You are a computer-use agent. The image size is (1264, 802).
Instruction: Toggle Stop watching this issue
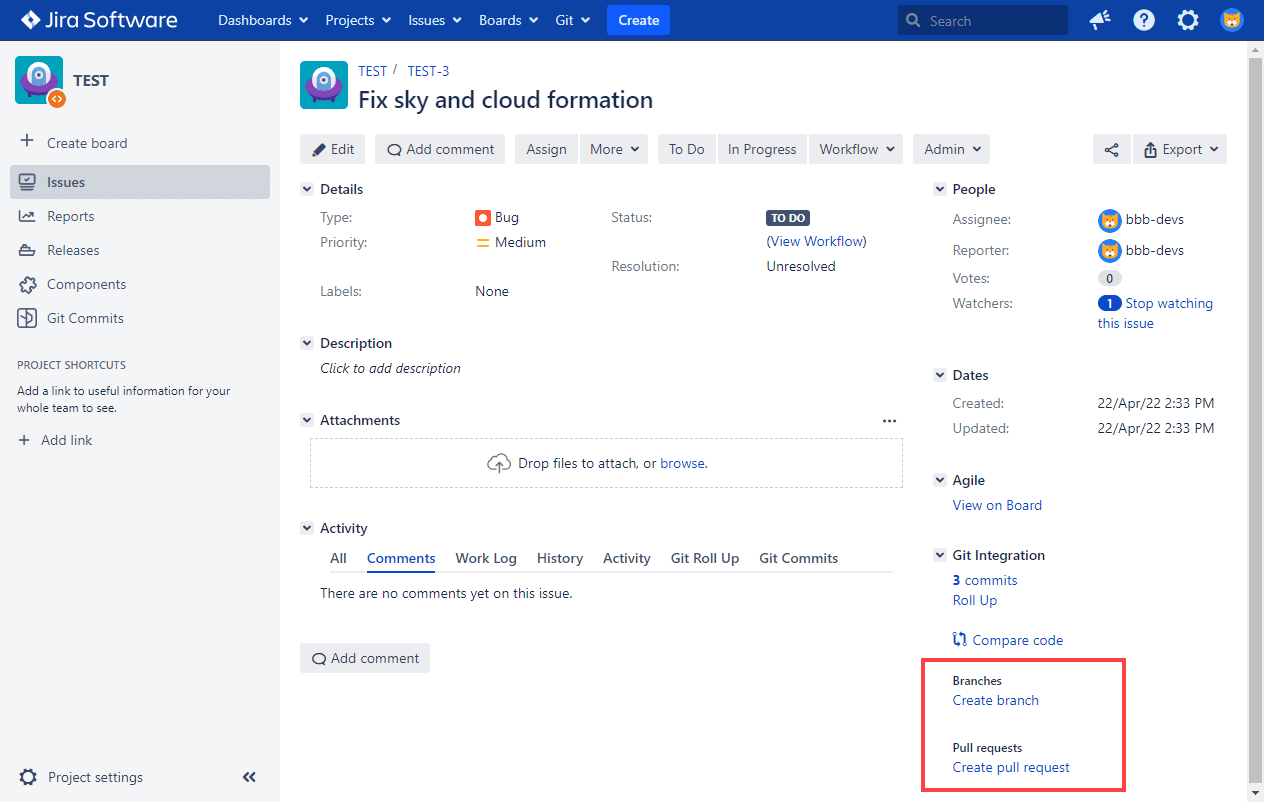pyautogui.click(x=1168, y=303)
